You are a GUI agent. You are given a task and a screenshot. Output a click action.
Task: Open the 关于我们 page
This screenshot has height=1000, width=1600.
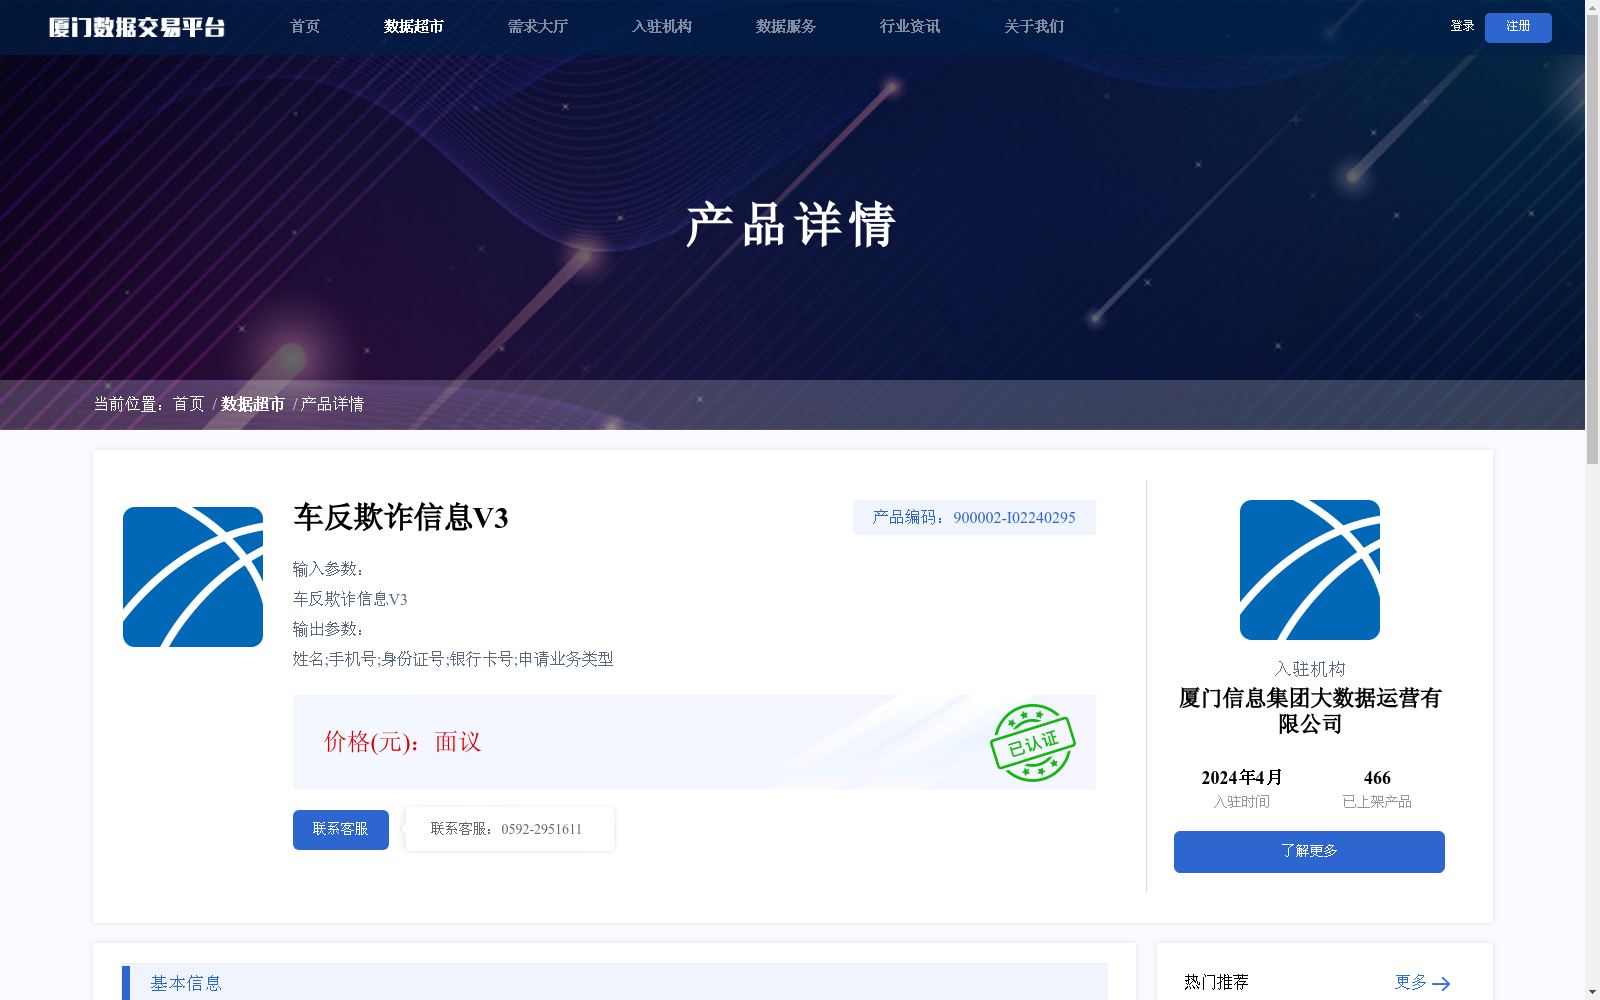pos(1034,27)
